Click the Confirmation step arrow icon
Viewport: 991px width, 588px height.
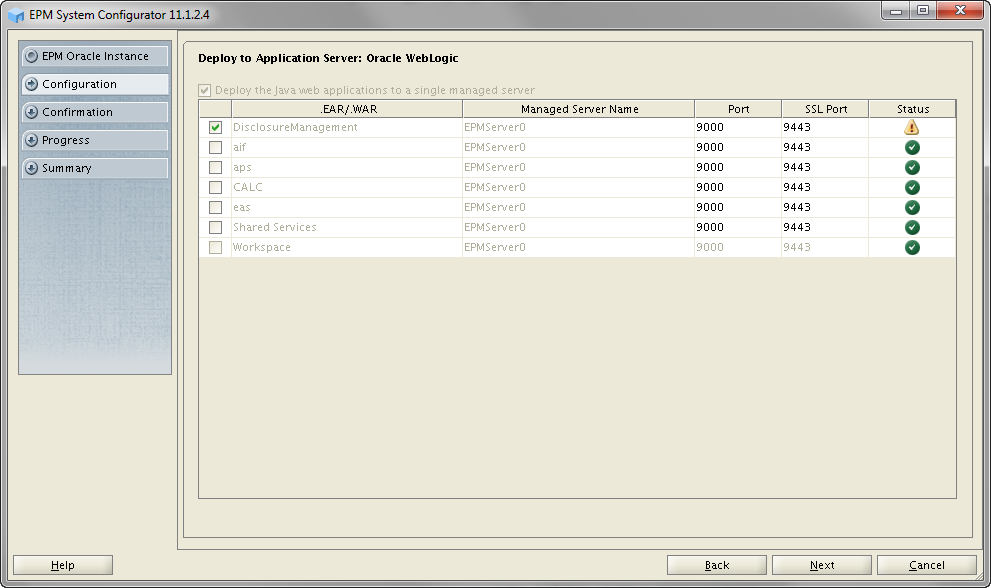[31, 112]
